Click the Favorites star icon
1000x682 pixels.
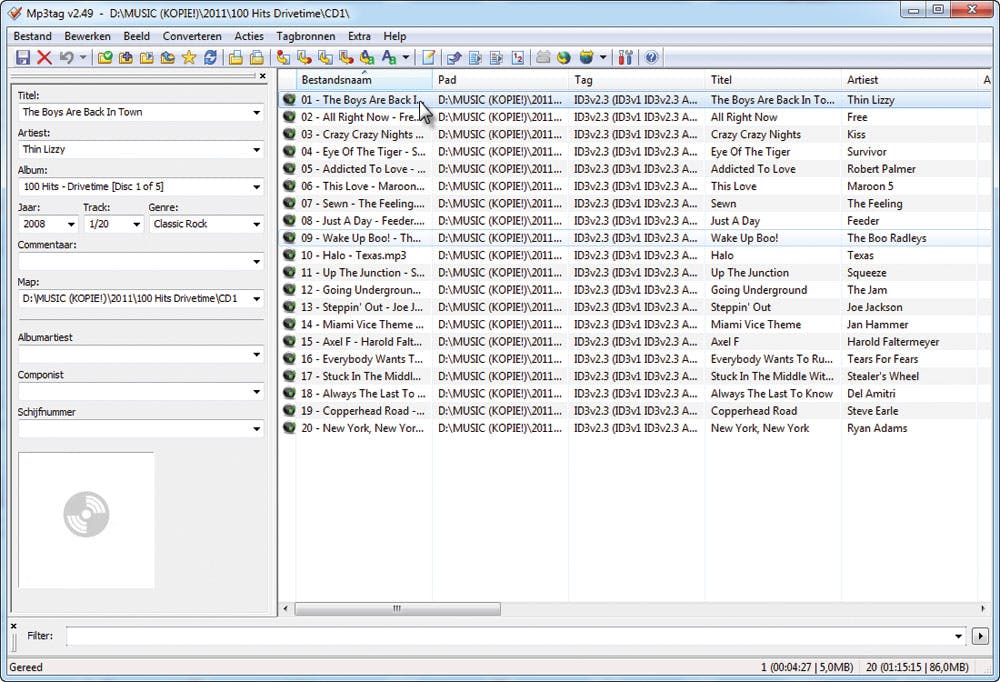[189, 57]
